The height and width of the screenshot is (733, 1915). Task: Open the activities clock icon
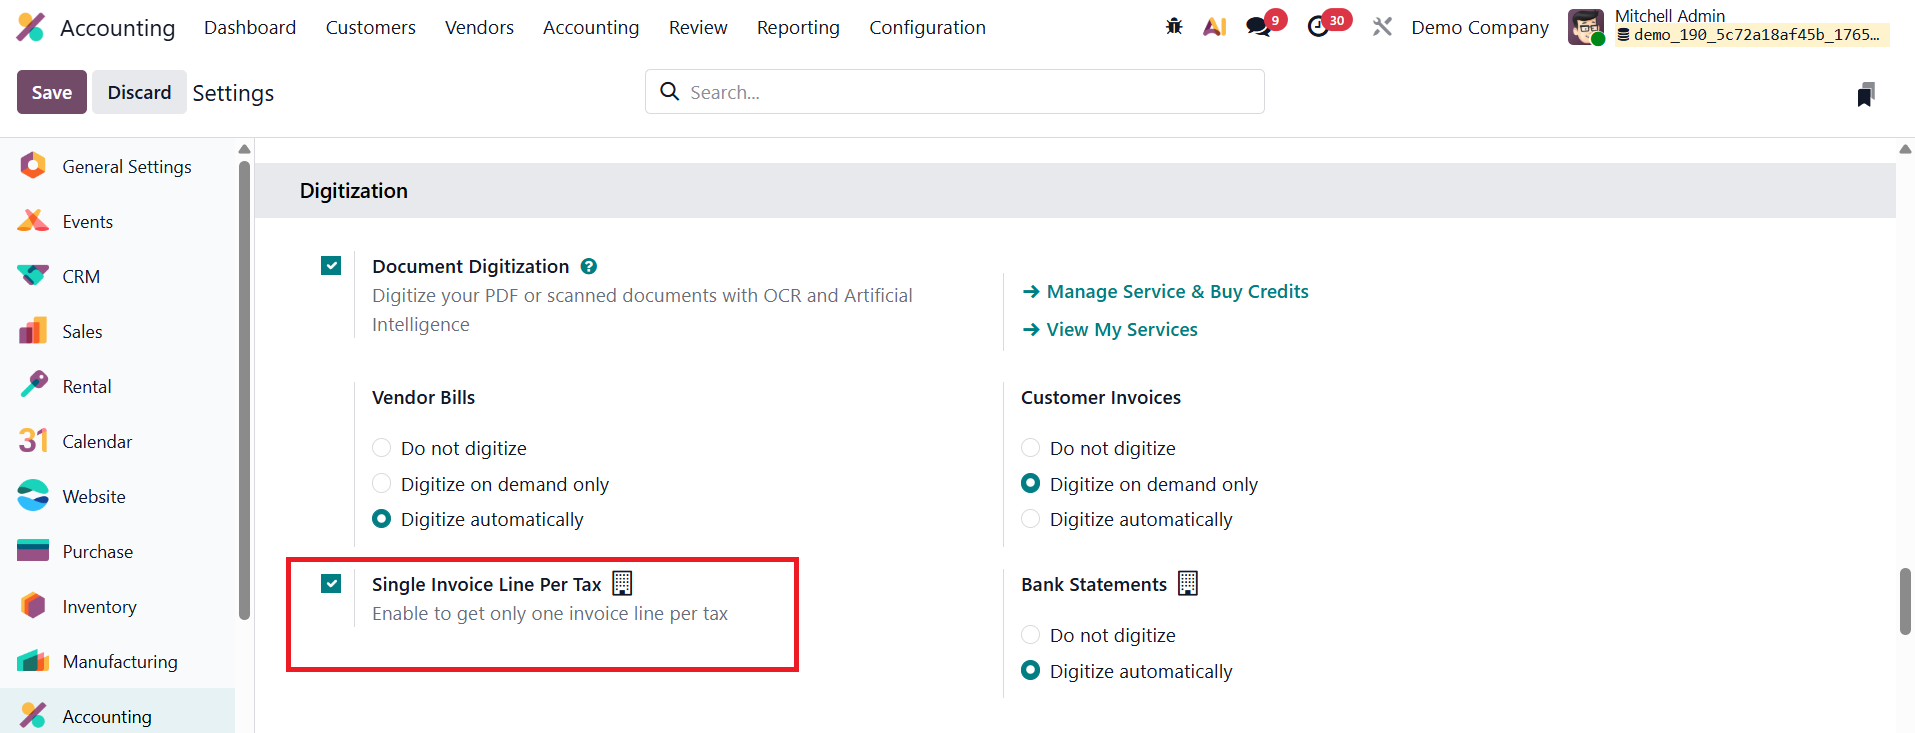click(1318, 27)
